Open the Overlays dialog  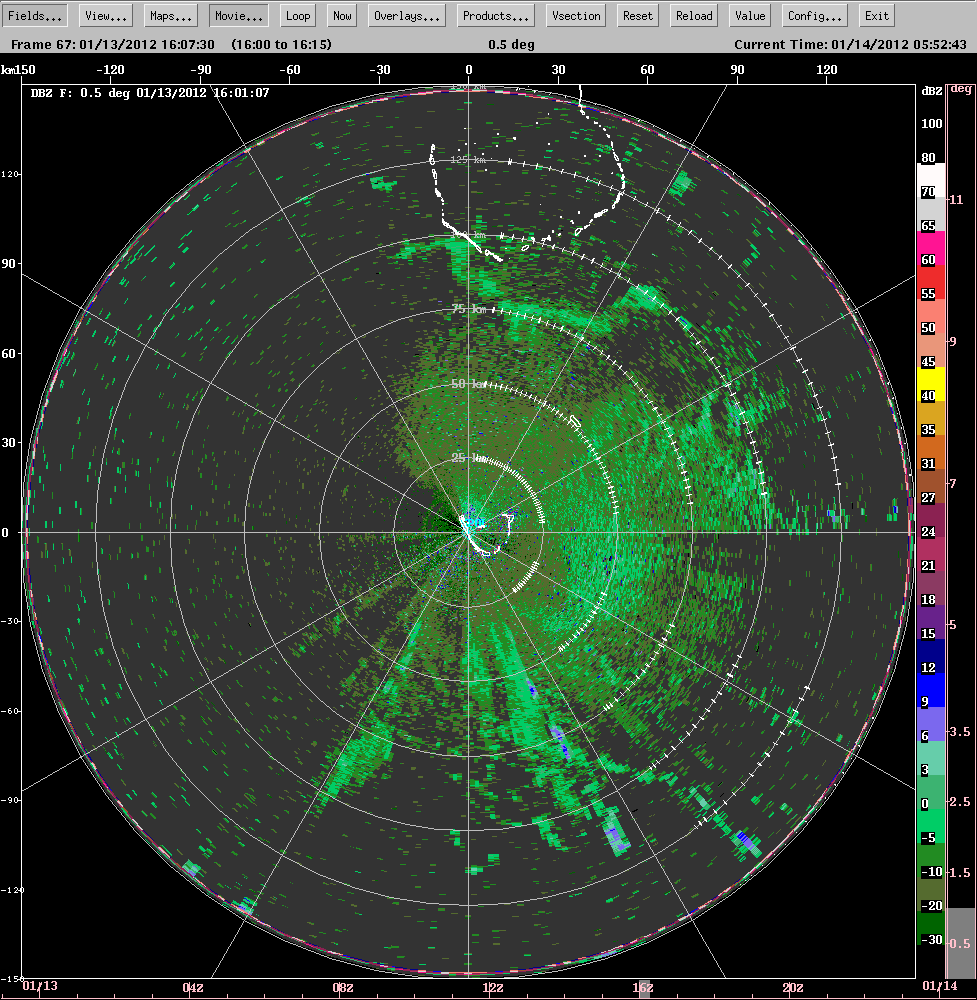click(x=406, y=15)
